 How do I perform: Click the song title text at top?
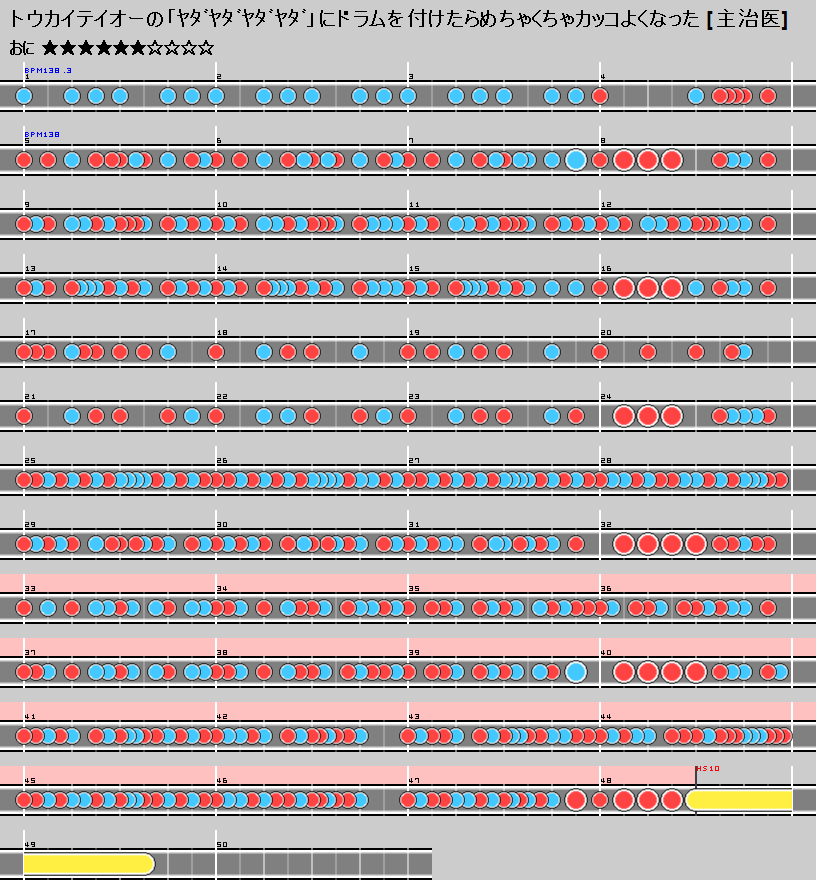point(398,20)
